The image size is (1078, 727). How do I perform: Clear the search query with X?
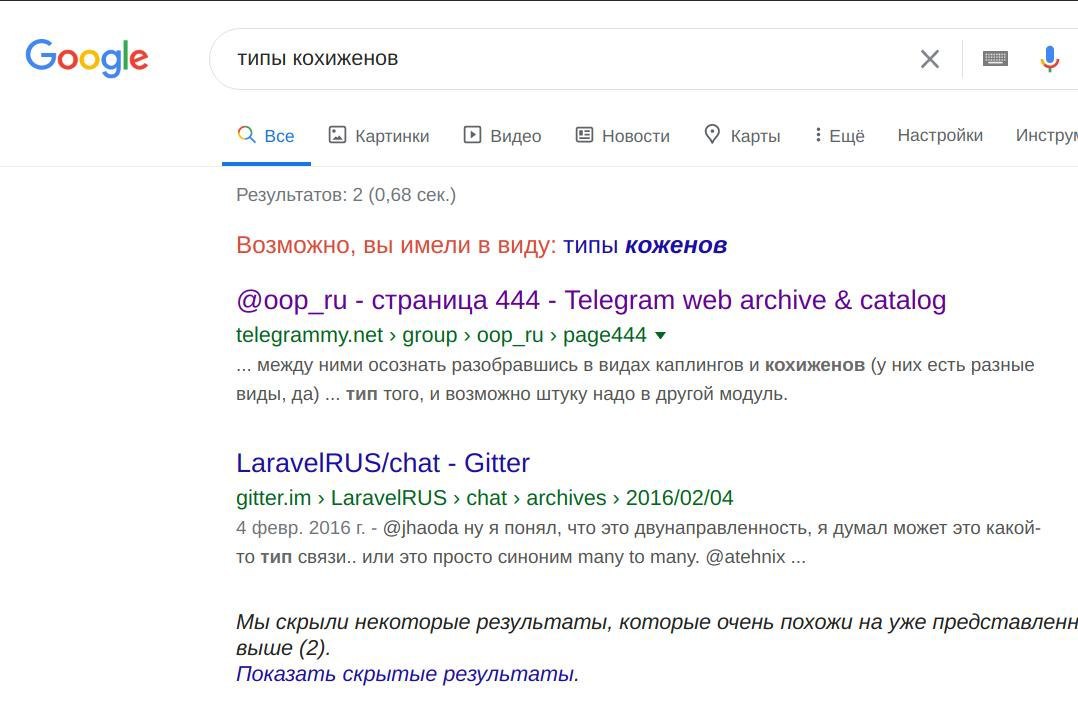pos(930,59)
